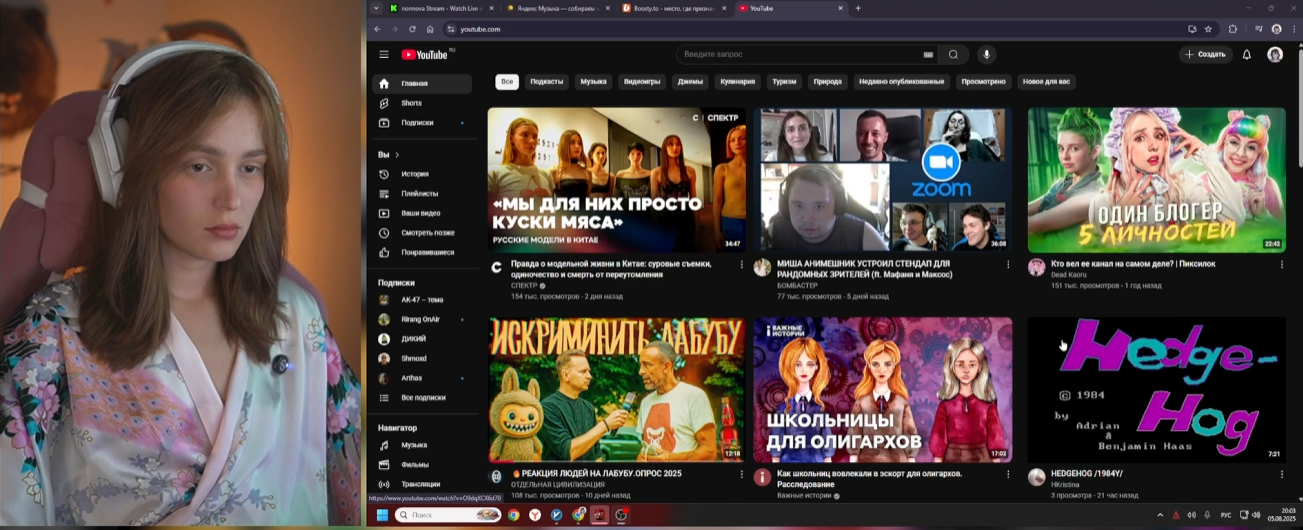This screenshot has height=530, width=1303.
Task: Open the browser tab search dropdown
Action: (376, 8)
